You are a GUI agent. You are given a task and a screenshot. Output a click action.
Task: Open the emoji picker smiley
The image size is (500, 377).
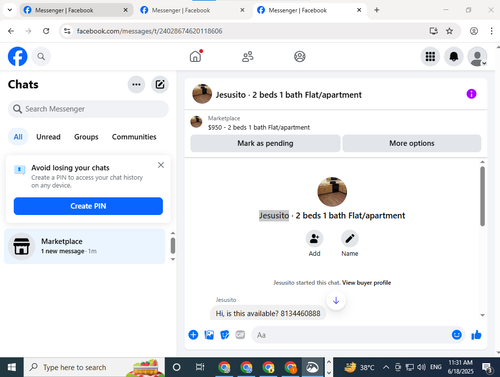457,334
